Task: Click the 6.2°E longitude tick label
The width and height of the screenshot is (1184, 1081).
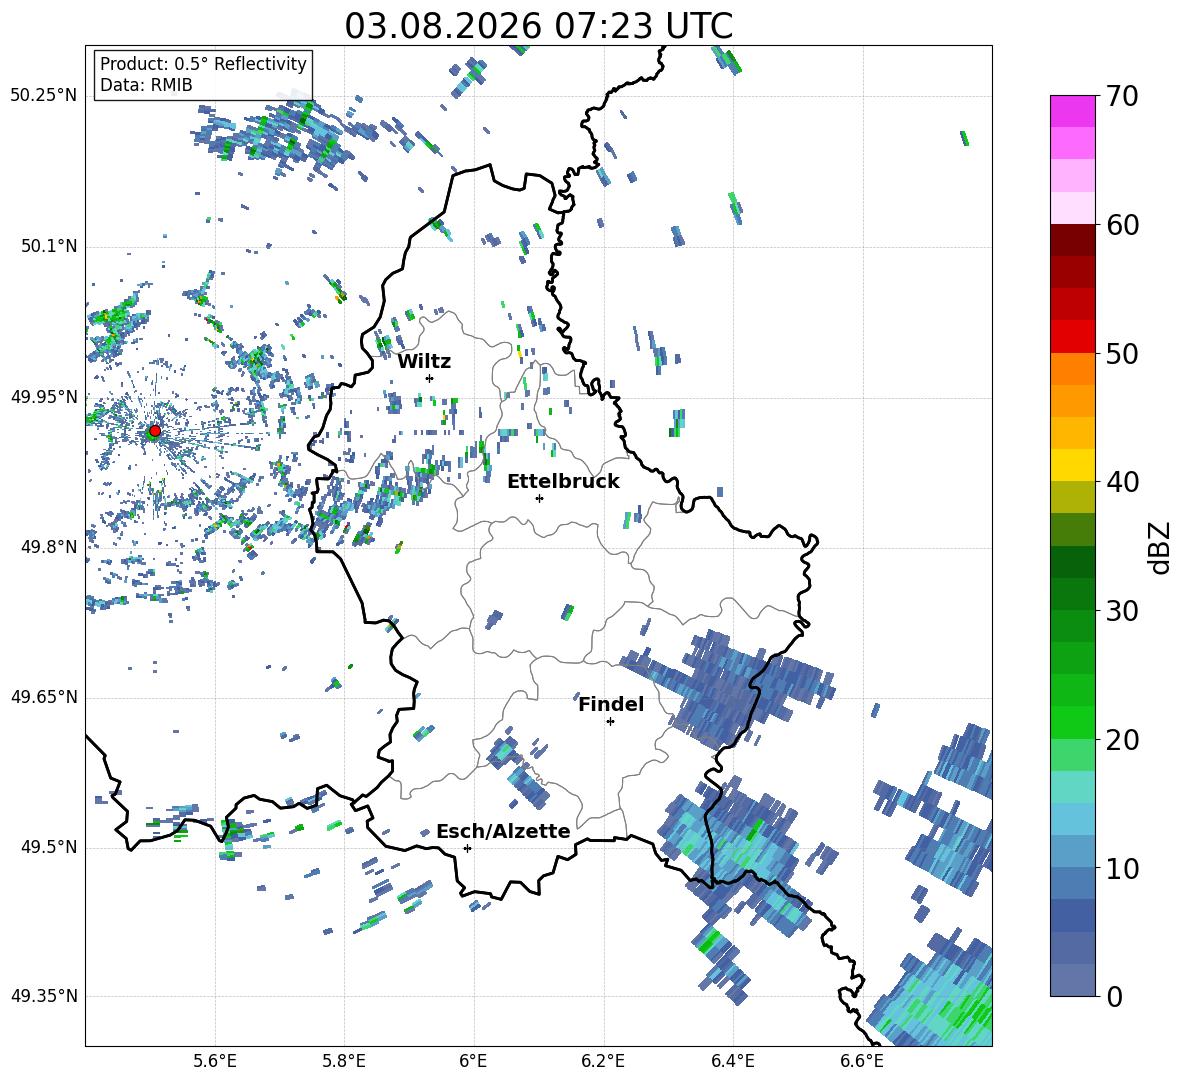Action: [603, 1061]
